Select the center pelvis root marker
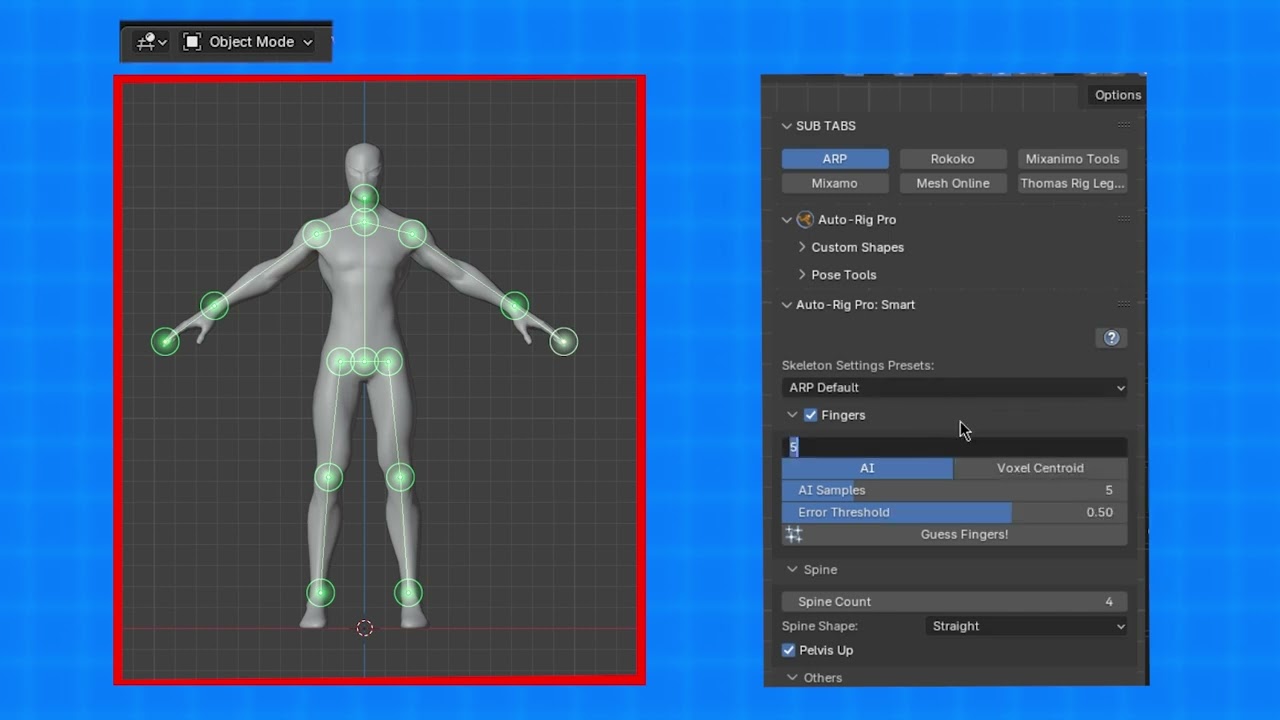Screen dimensions: 1280x720 (x=364, y=361)
